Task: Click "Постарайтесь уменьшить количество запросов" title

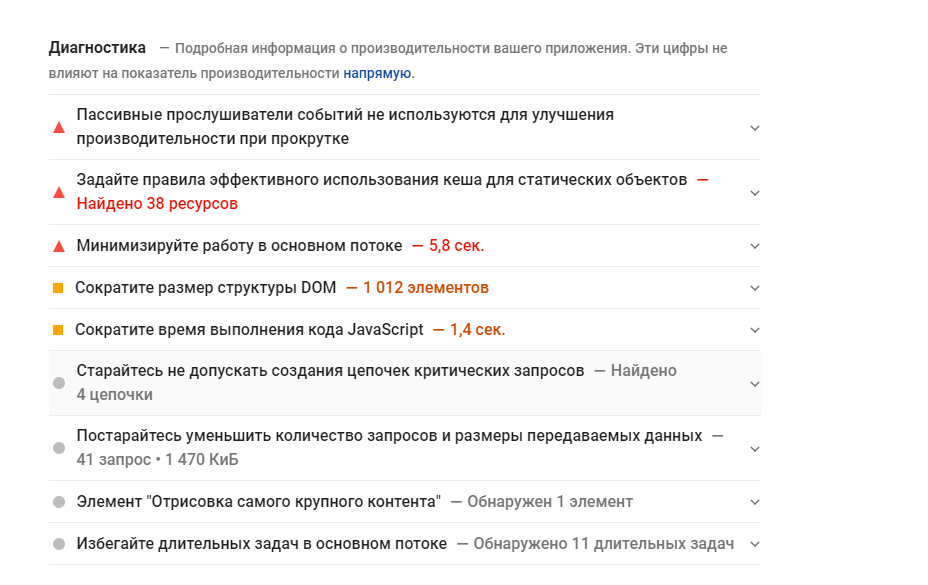Action: pyautogui.click(x=389, y=436)
